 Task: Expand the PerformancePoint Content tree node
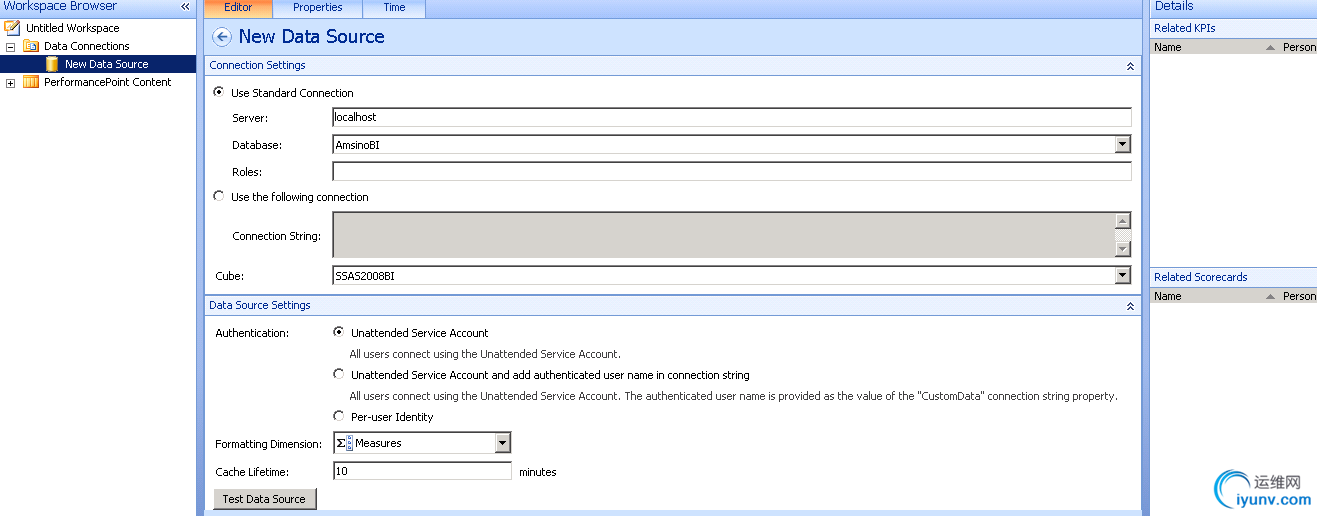click(11, 83)
